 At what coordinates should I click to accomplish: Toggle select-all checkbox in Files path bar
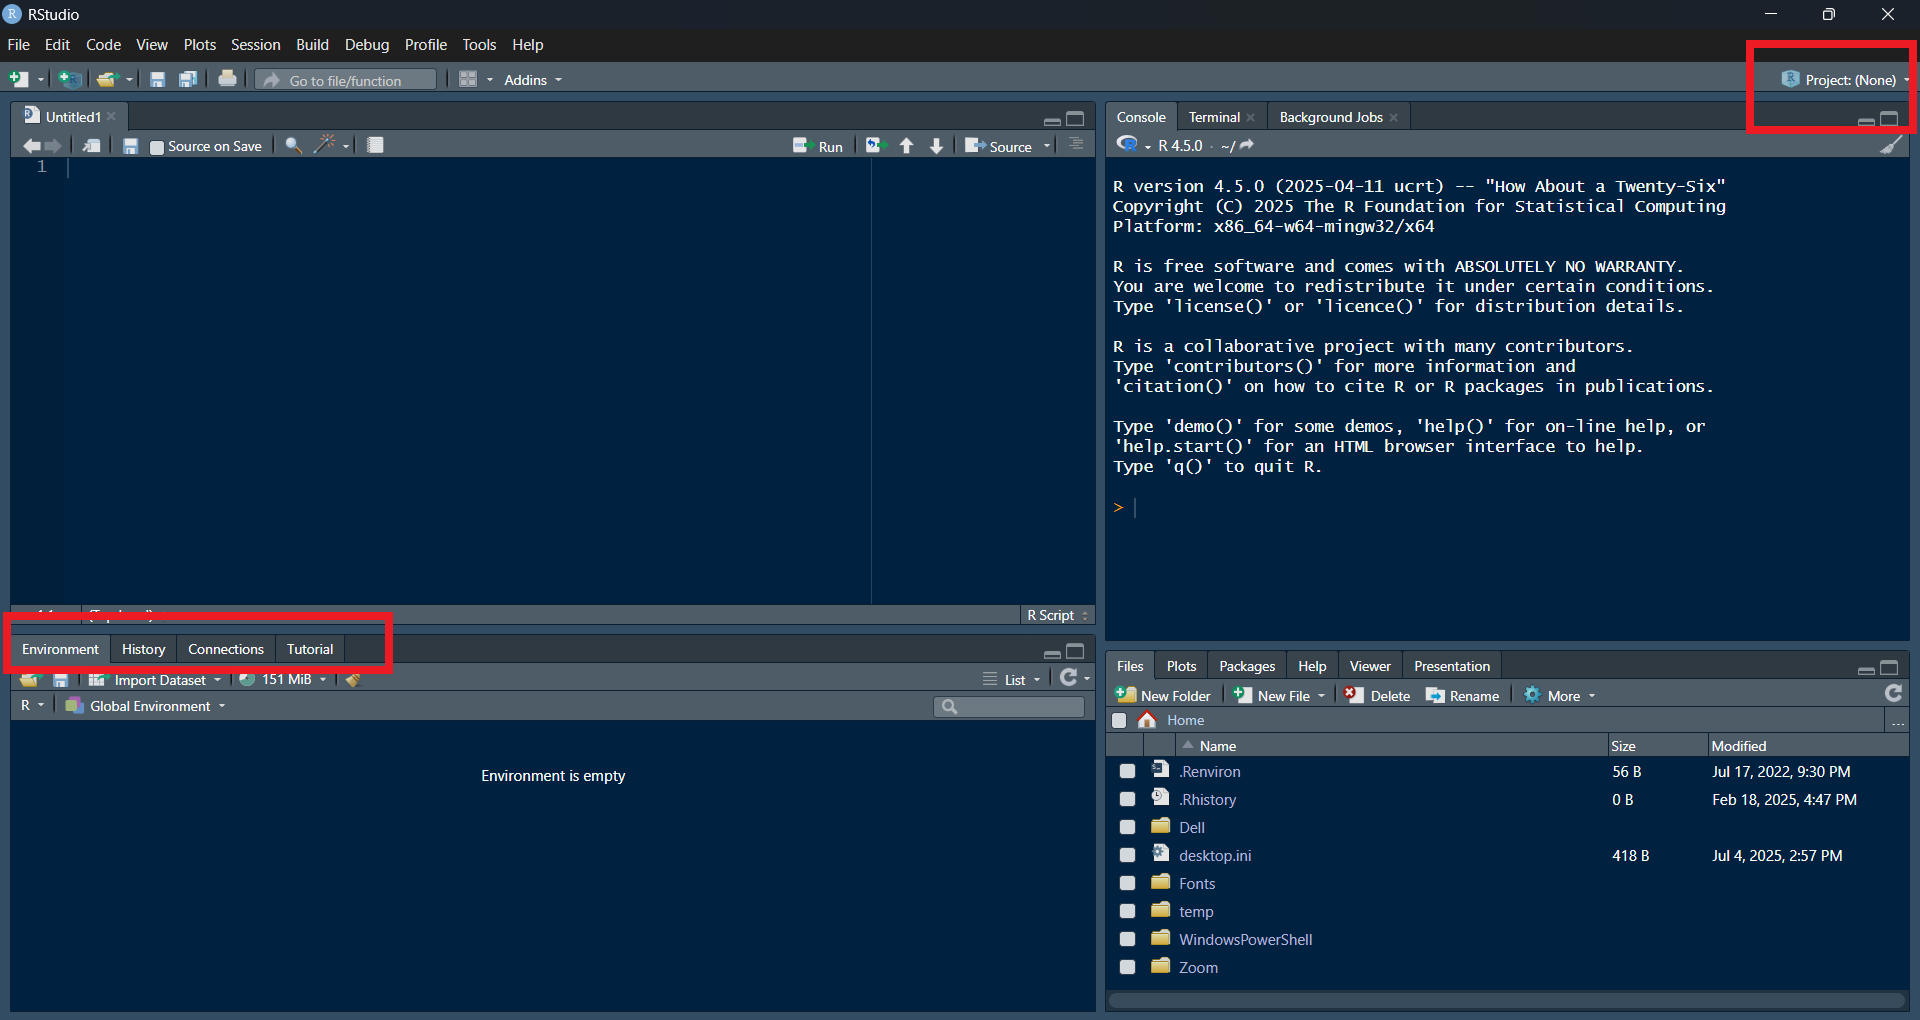pyautogui.click(x=1119, y=720)
